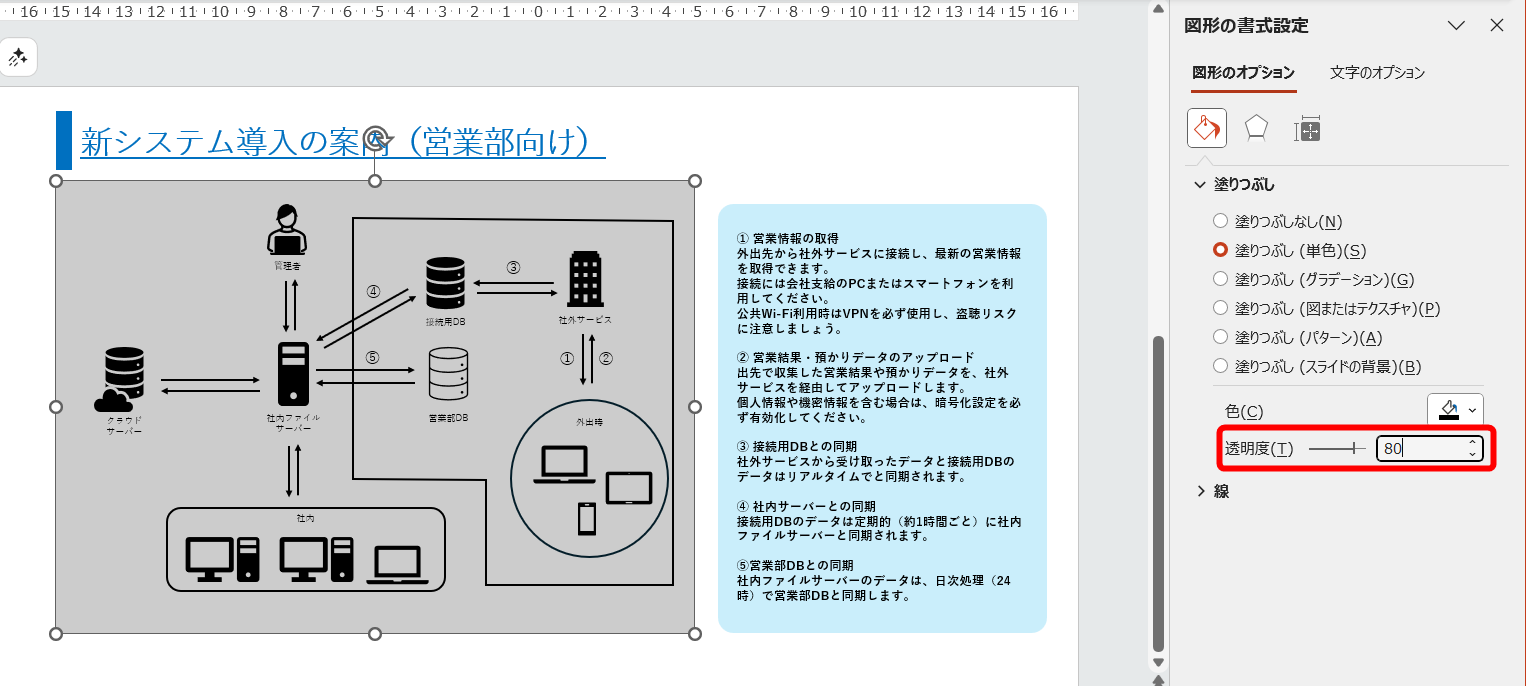This screenshot has height=686, width=1526.
Task: Select the 塗りつぶし（パターン）radio option
Action: pyautogui.click(x=1221, y=336)
